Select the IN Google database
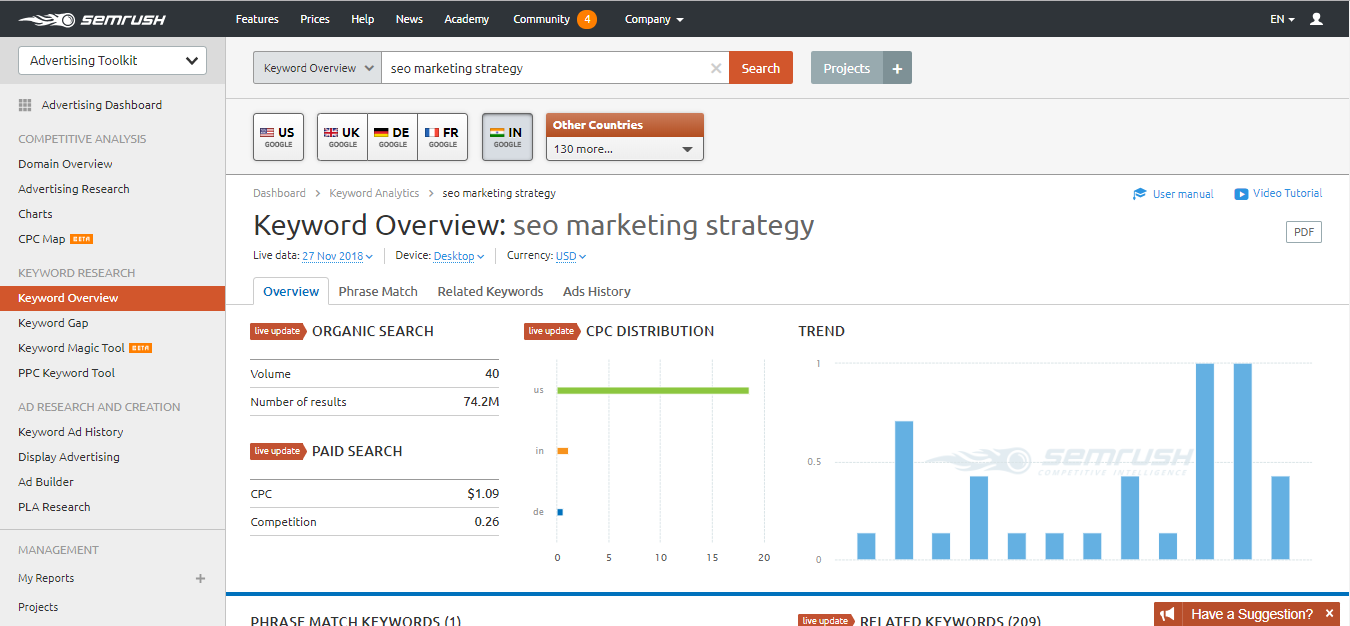The image size is (1350, 626). 507,137
